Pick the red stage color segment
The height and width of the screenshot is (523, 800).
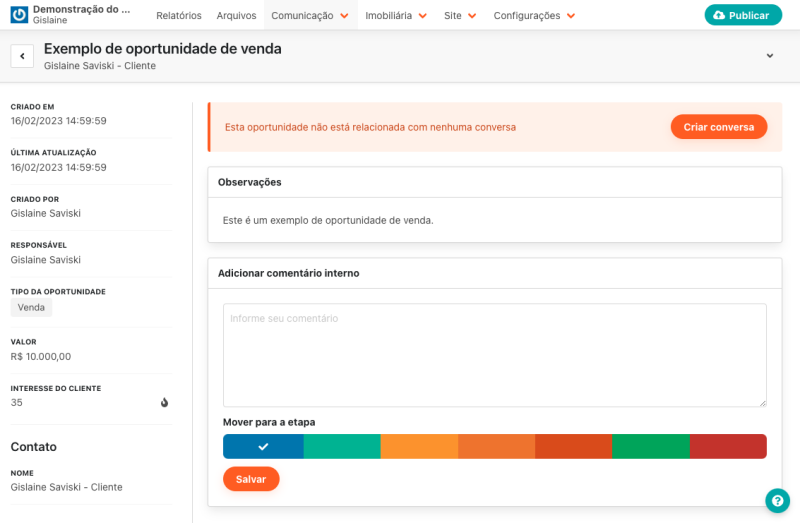[x=728, y=446]
